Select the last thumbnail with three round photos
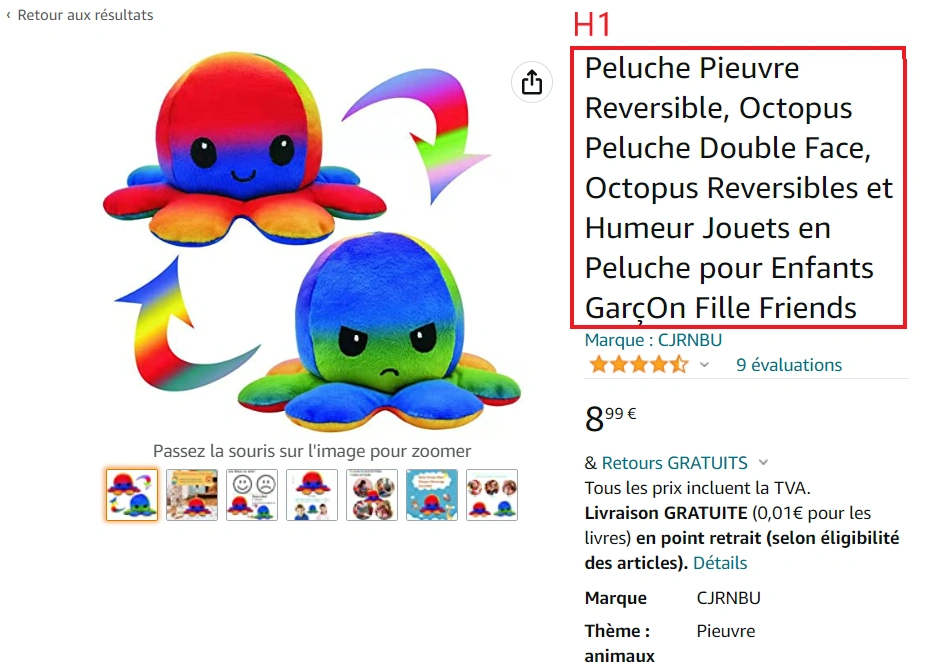The image size is (926, 667). coord(492,495)
